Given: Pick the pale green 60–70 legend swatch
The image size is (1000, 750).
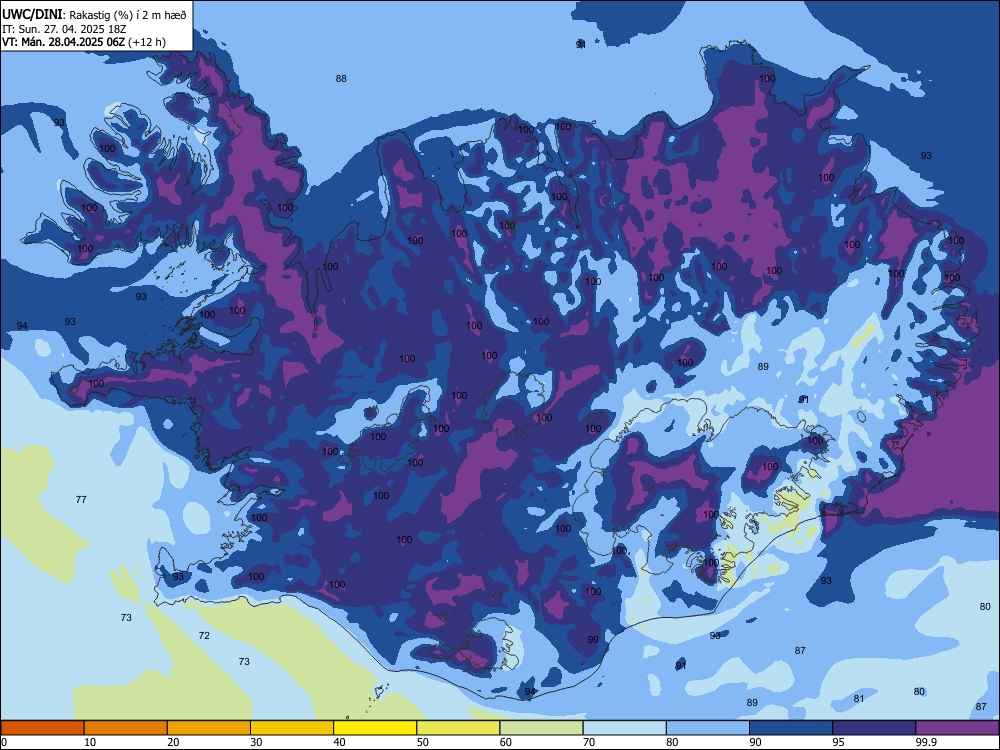Looking at the screenshot, I should (x=541, y=728).
